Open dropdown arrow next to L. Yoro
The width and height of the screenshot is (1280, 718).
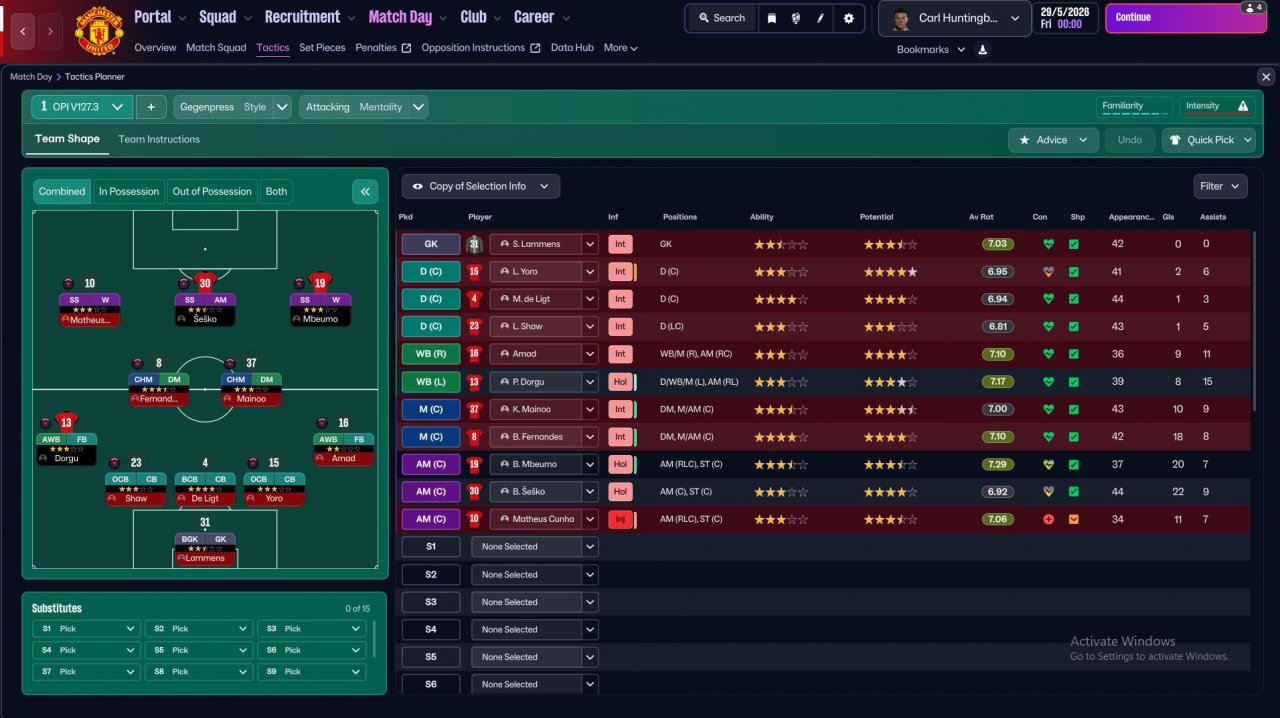pyautogui.click(x=590, y=271)
